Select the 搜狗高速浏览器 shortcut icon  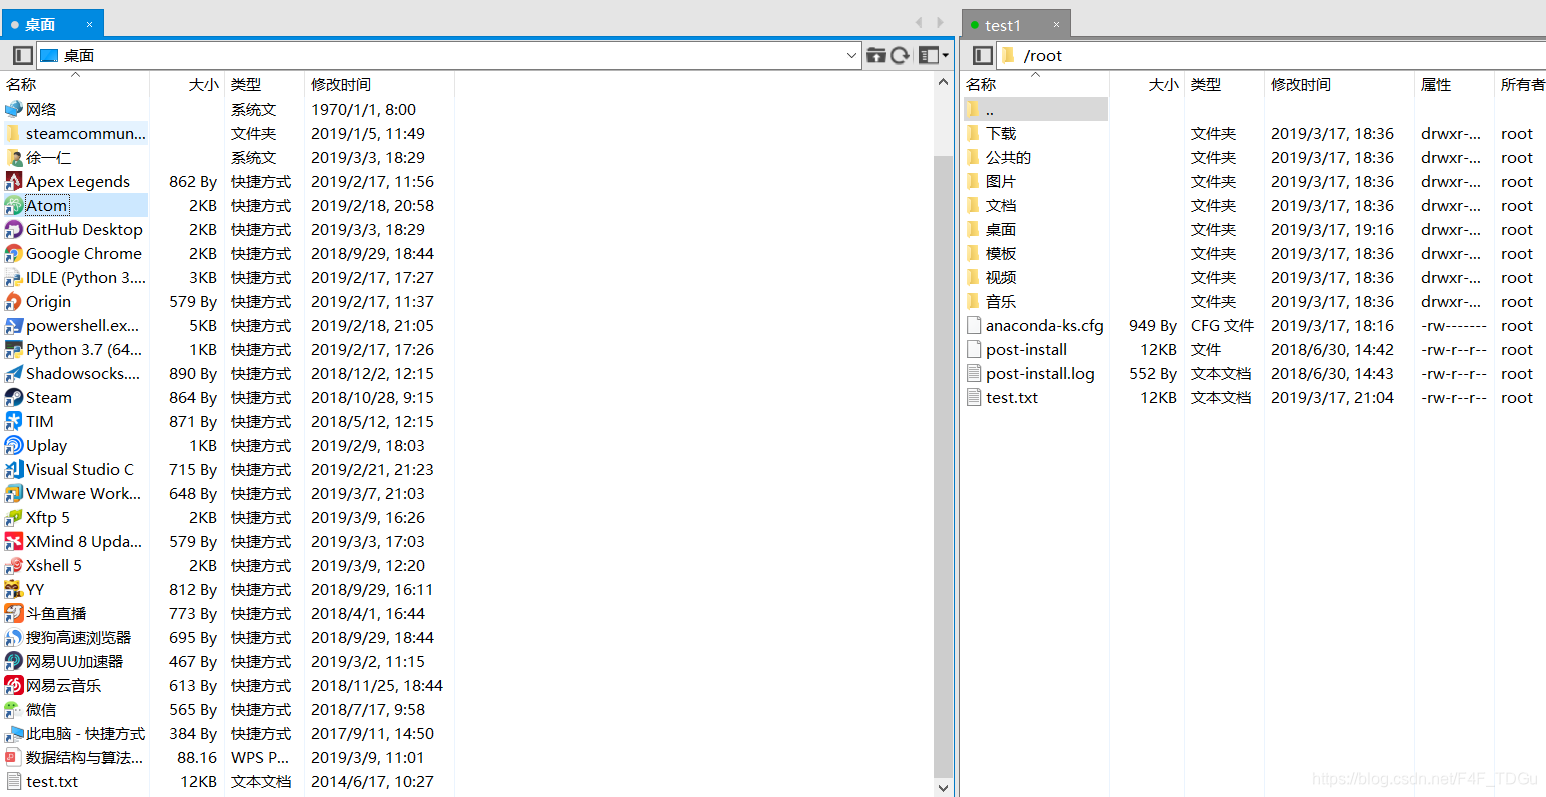13,637
